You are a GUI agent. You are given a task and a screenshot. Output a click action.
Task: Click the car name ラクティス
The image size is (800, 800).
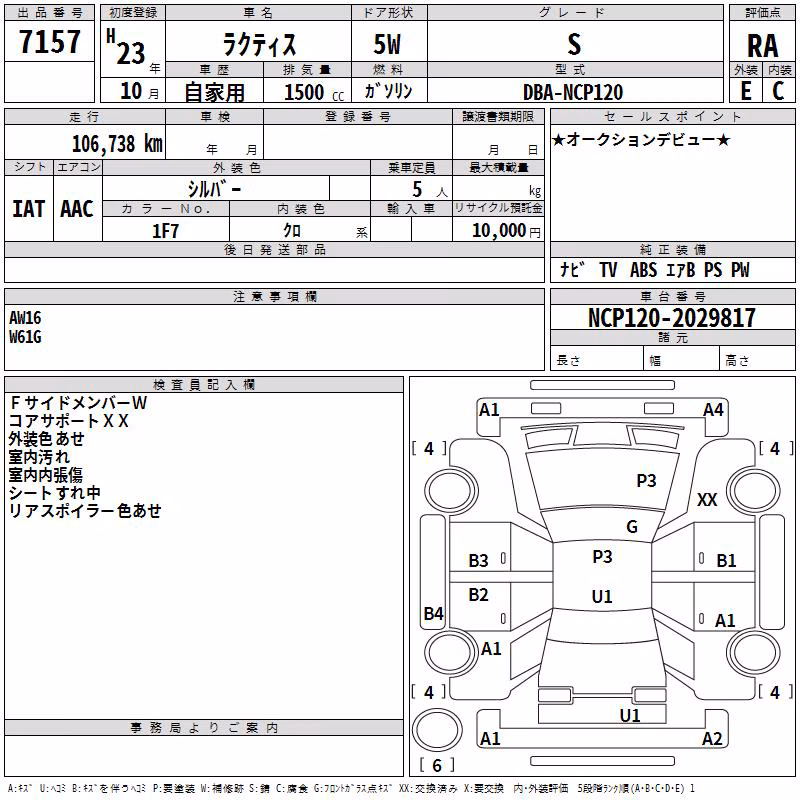[x=259, y=44]
